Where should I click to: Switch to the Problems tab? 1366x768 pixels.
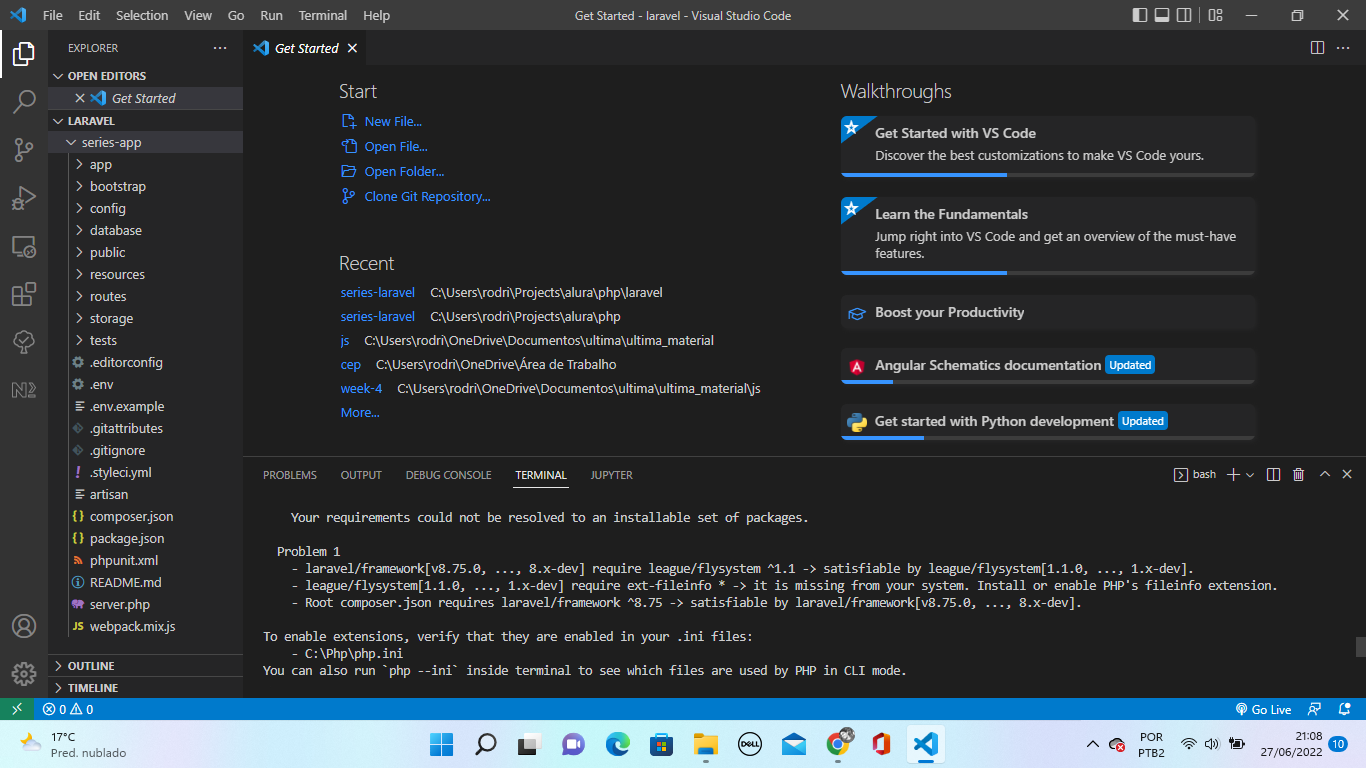(x=290, y=475)
